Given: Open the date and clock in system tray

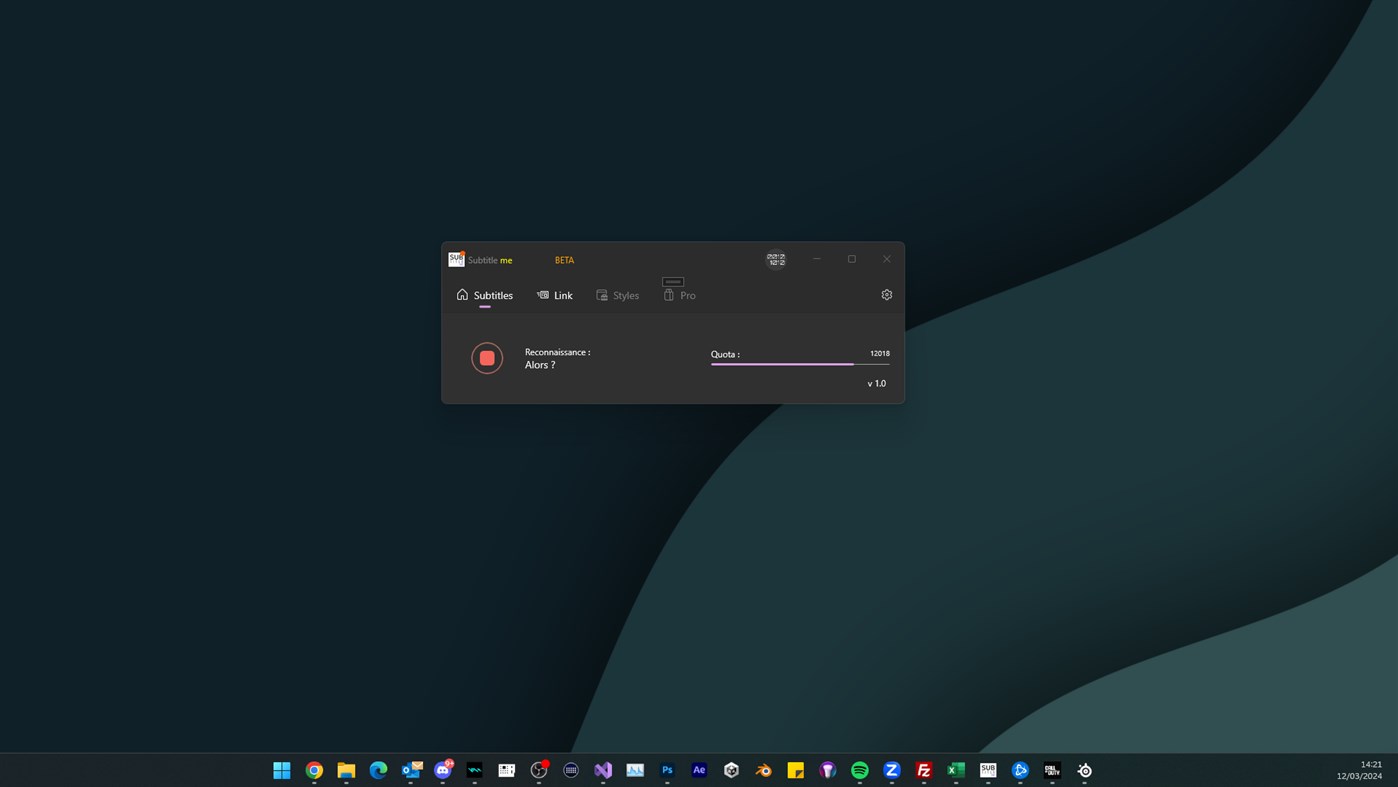Looking at the screenshot, I should point(1361,770).
